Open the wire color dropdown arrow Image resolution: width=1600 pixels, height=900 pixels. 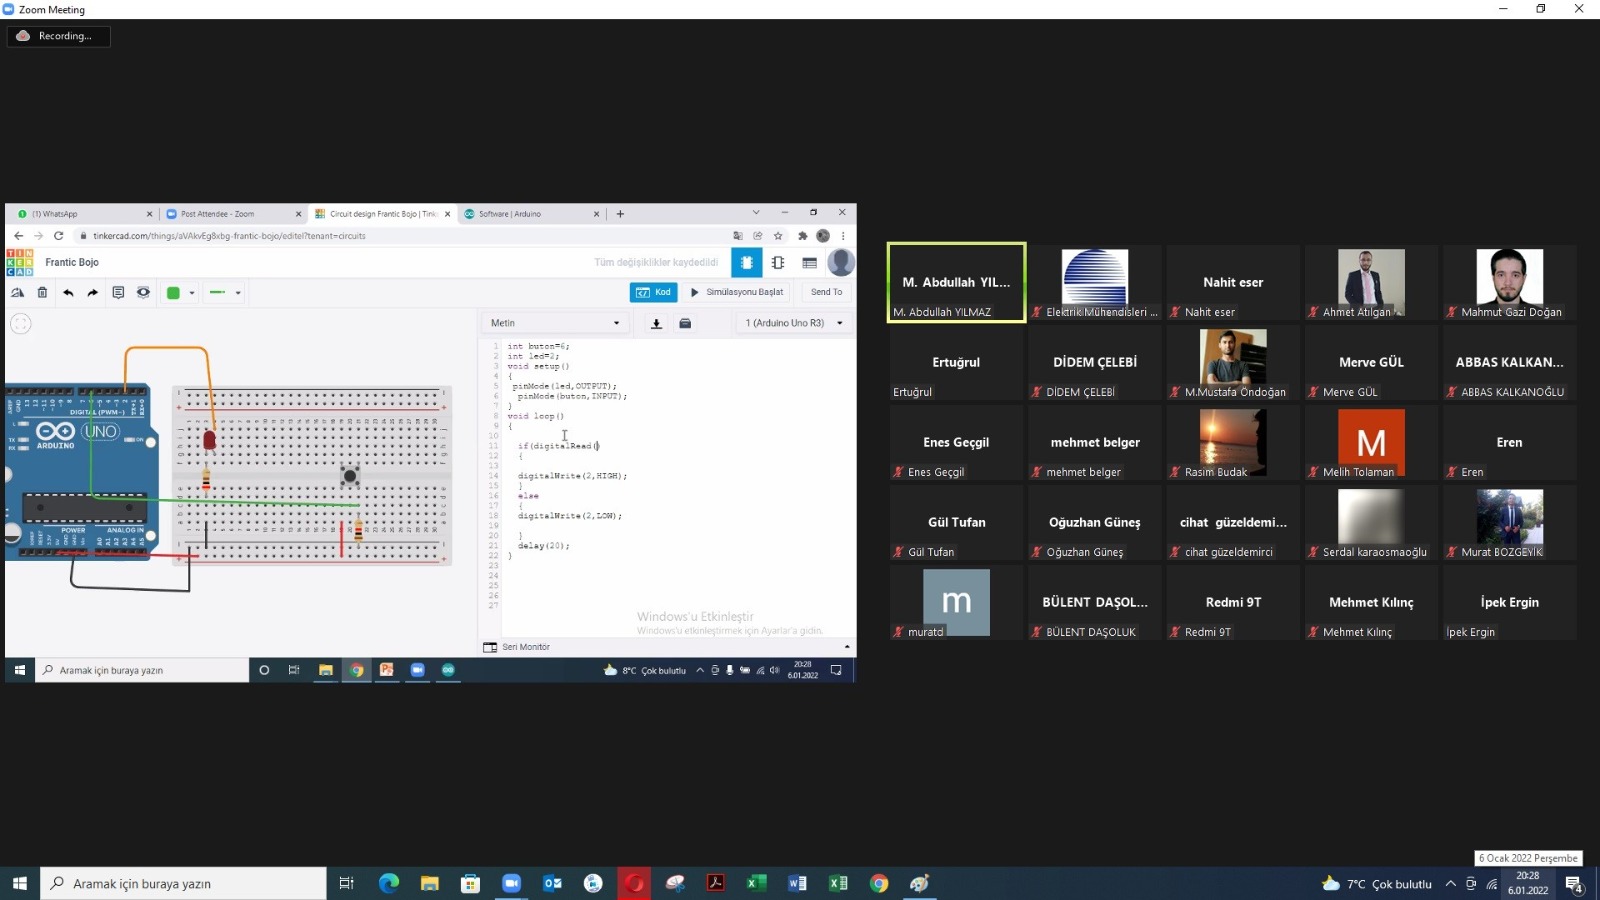coord(192,293)
